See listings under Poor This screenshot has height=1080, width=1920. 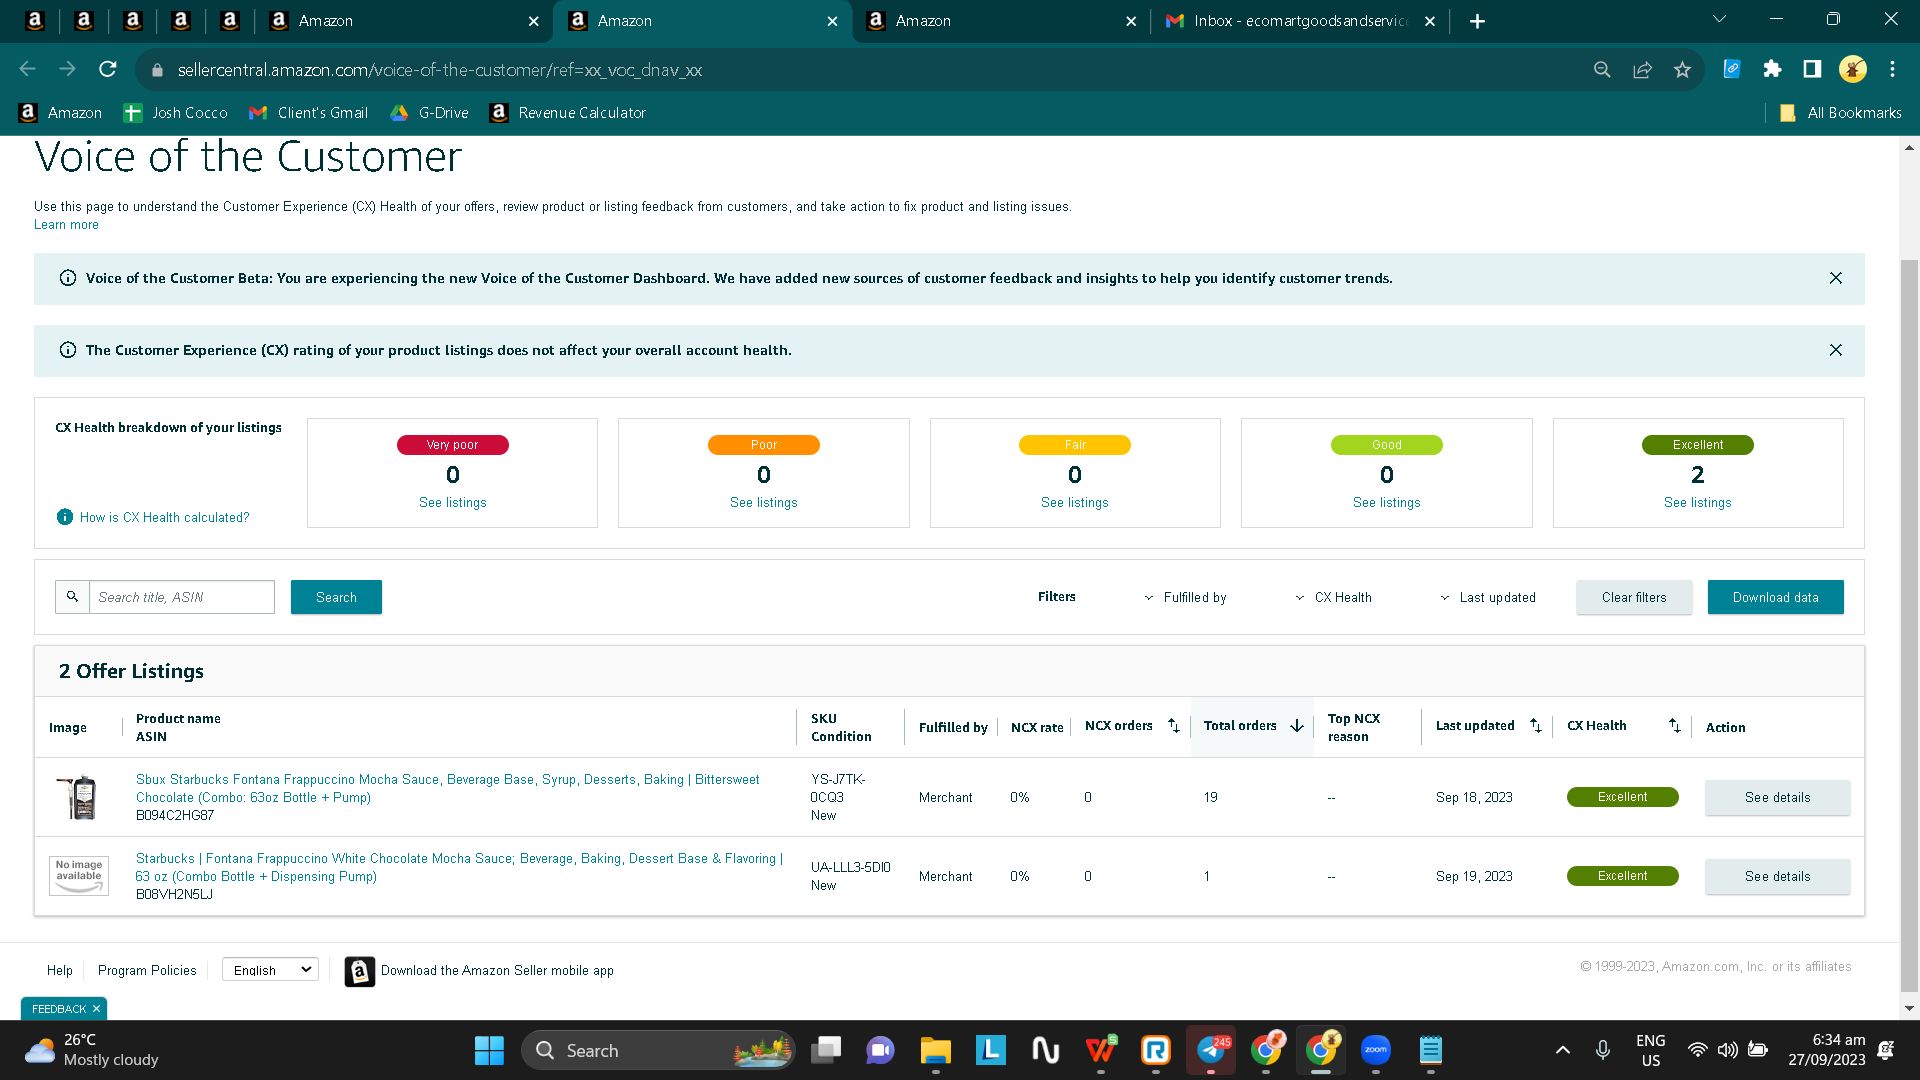(764, 503)
